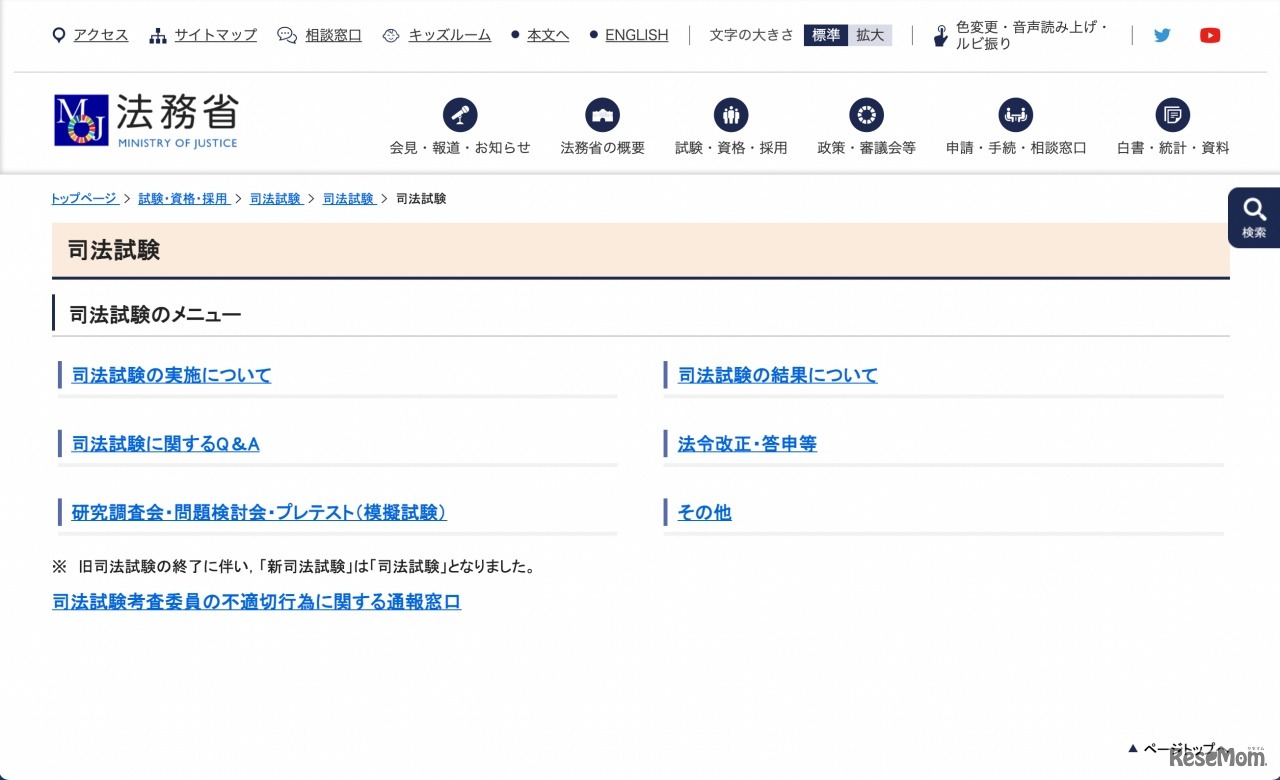The width and height of the screenshot is (1280, 780).
Task: Open the 法務省 Twitter account
Action: tap(1162, 34)
